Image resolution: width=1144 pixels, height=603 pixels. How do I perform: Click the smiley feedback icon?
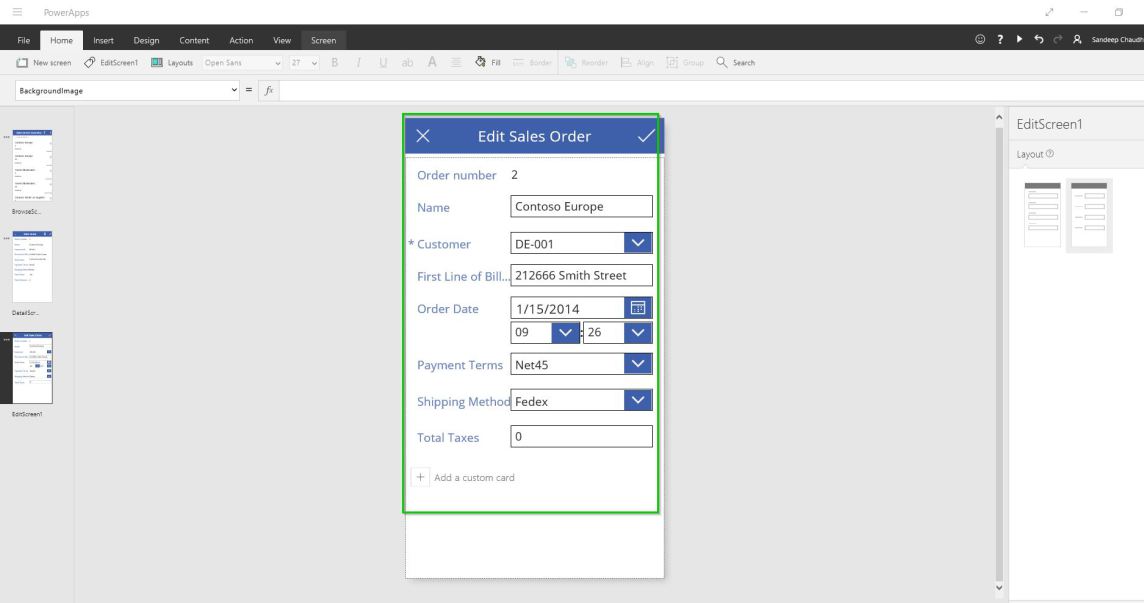tap(980, 39)
